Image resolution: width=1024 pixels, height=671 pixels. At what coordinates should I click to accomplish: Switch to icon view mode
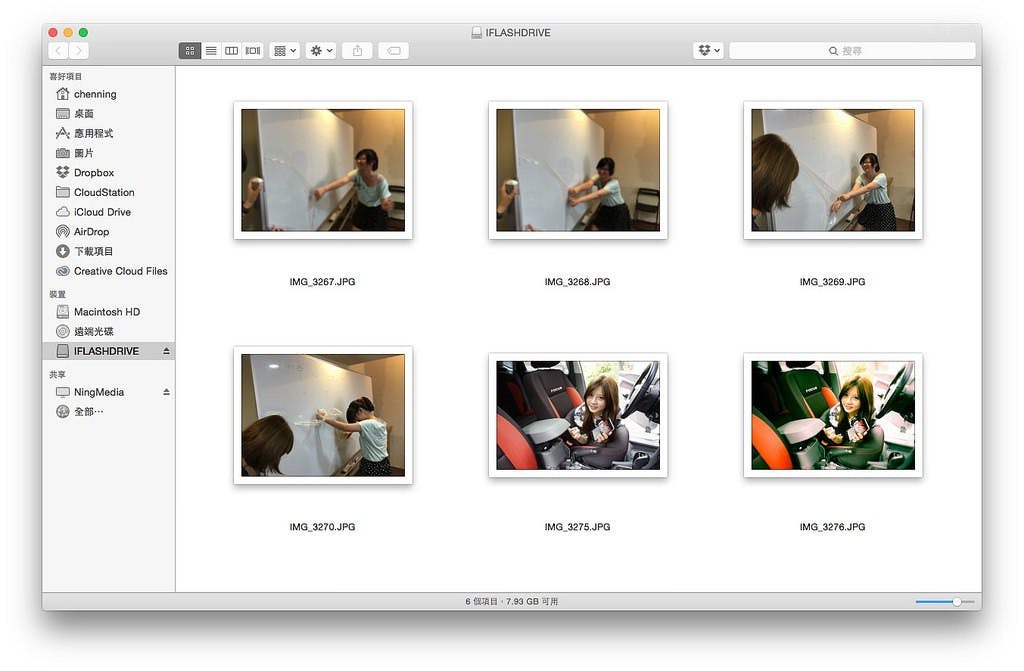190,50
